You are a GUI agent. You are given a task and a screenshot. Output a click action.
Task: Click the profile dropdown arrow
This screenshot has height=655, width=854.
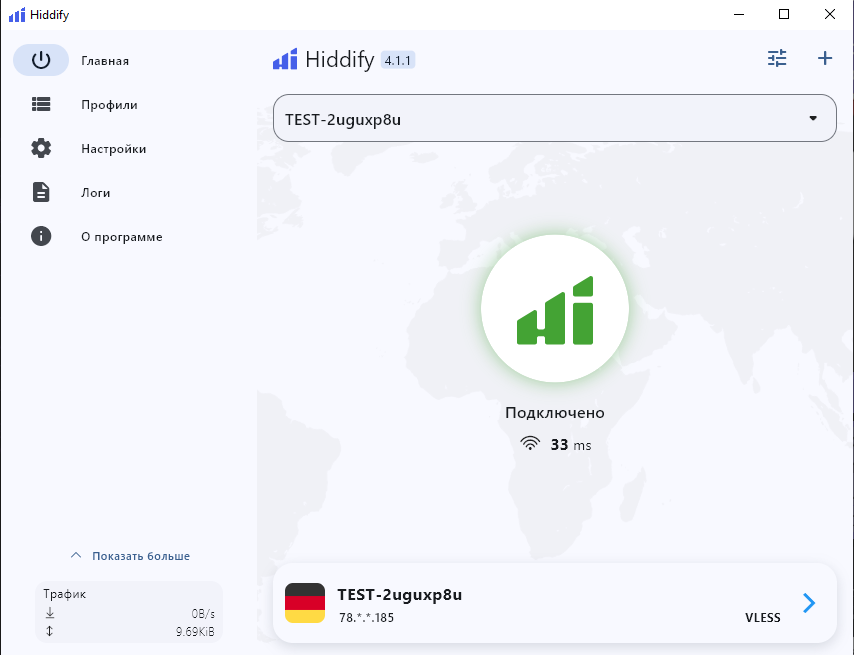point(813,118)
